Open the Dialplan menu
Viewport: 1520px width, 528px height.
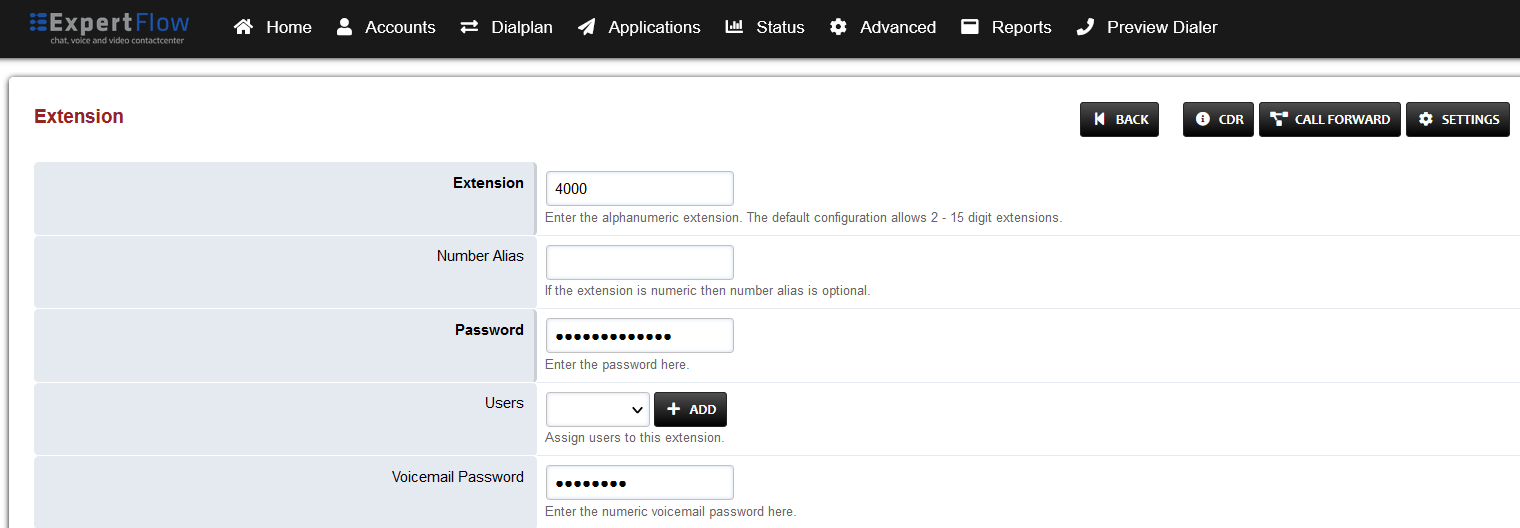pyautogui.click(x=521, y=27)
